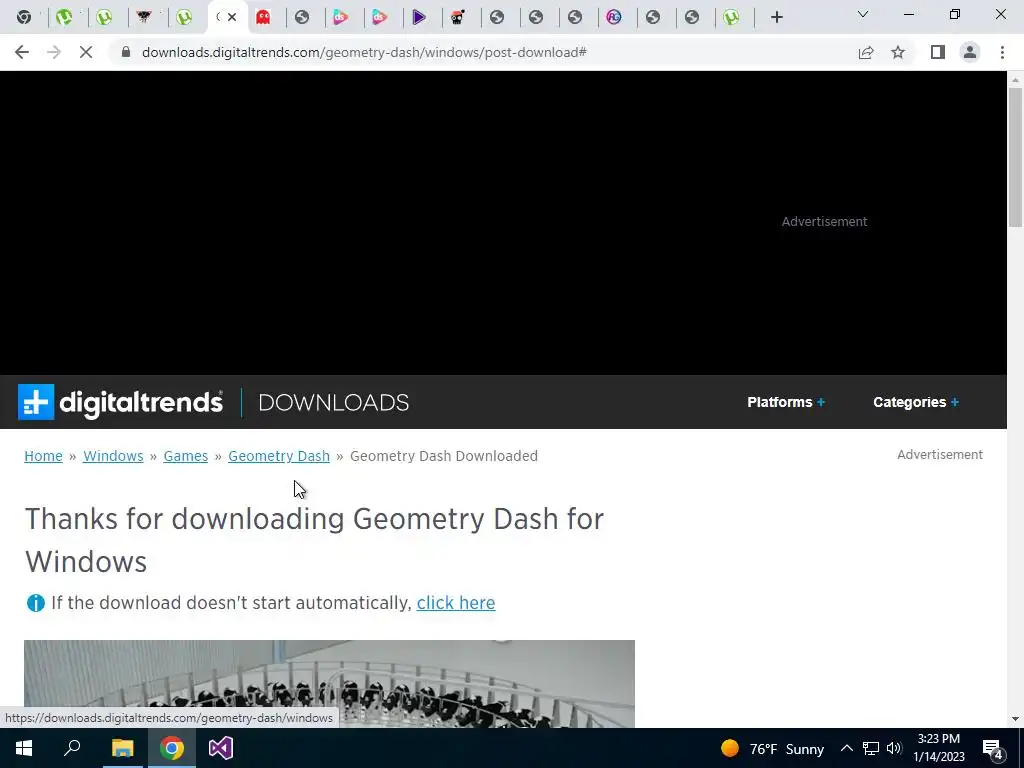Click the vertical scrollbar thumb
This screenshot has height=768, width=1024.
point(1016,157)
